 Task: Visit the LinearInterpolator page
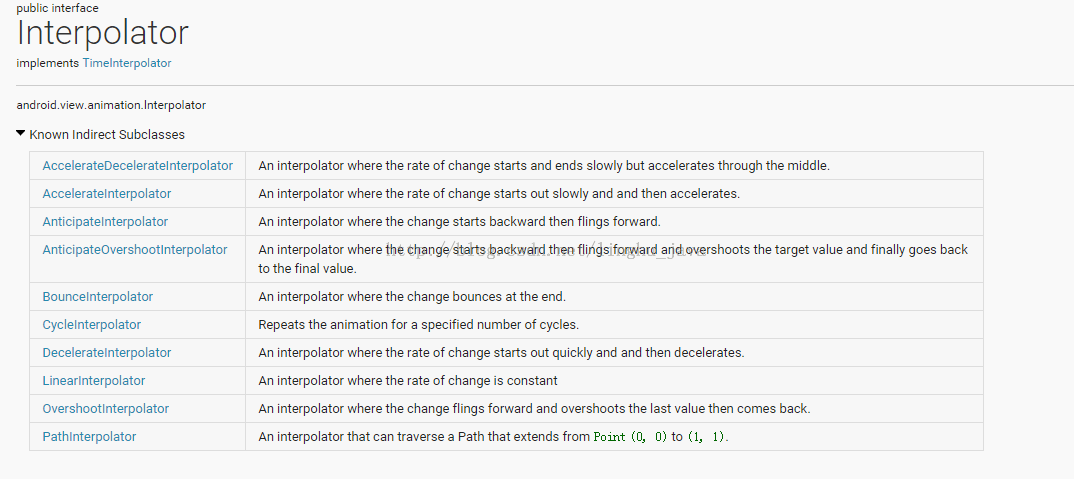pos(93,381)
